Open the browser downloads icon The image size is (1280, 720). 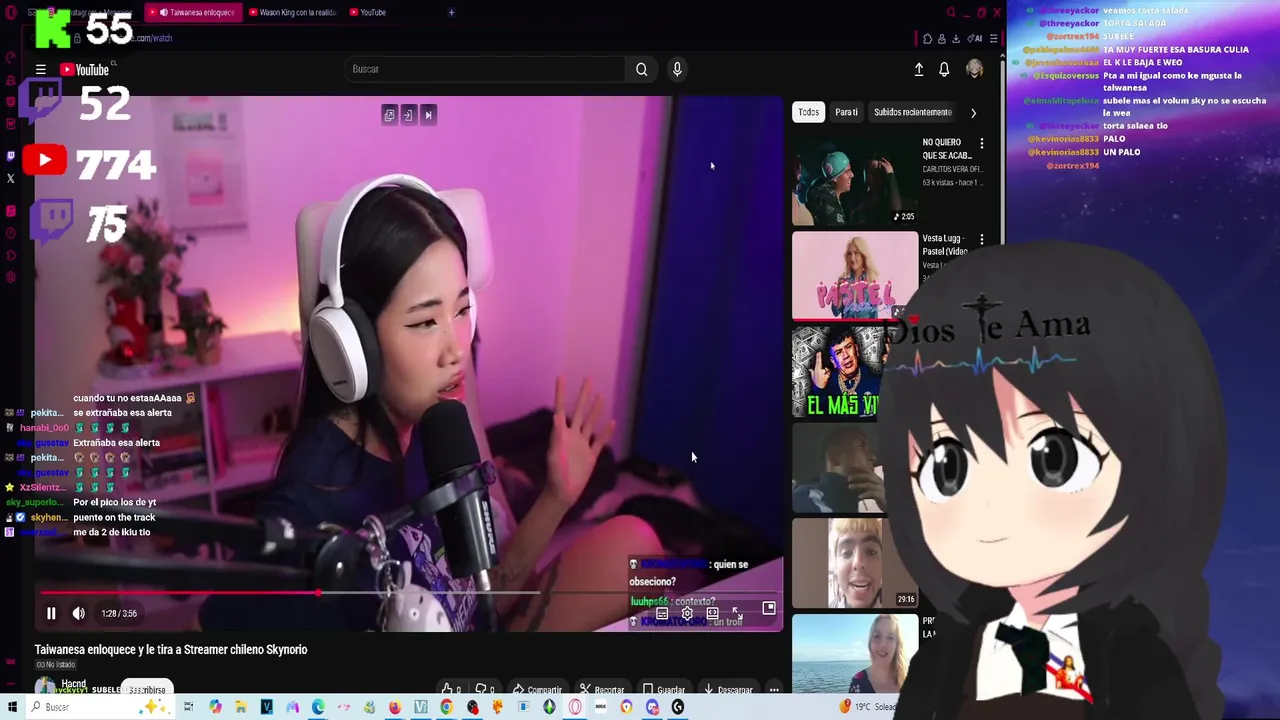click(956, 39)
